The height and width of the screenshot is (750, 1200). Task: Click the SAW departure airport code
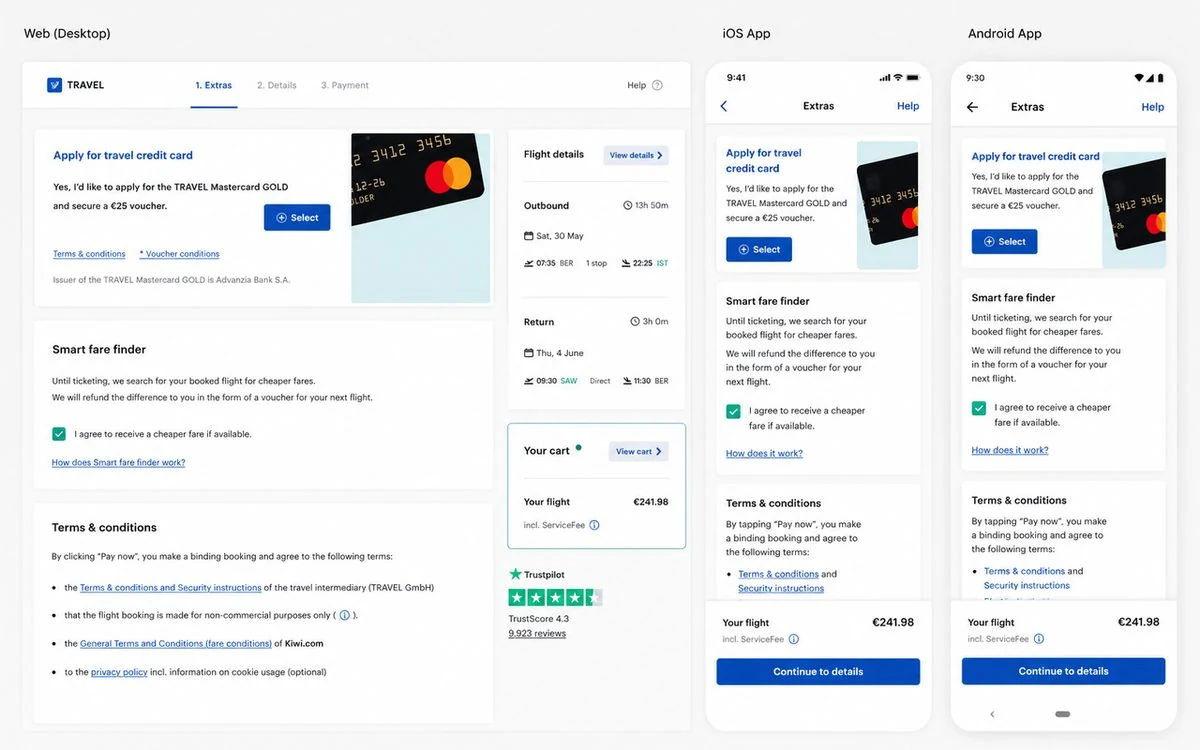pyautogui.click(x=569, y=382)
